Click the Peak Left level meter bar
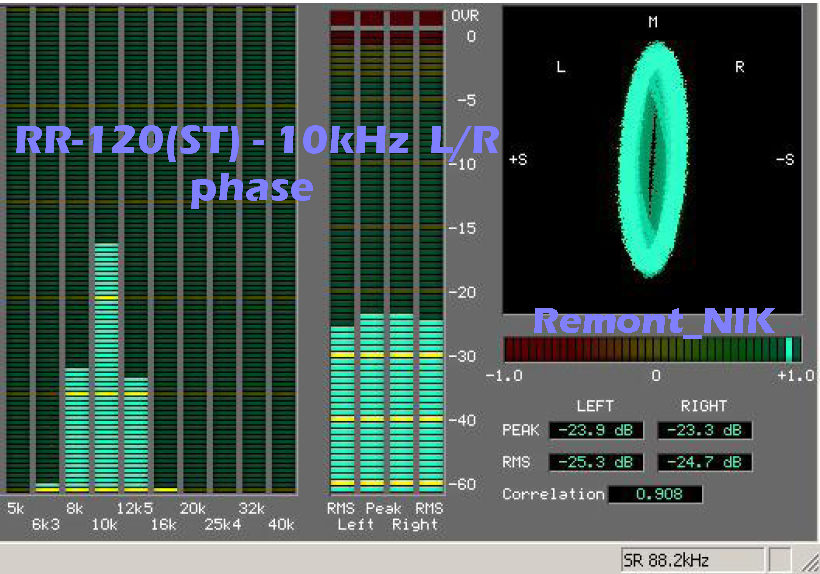 point(372,402)
